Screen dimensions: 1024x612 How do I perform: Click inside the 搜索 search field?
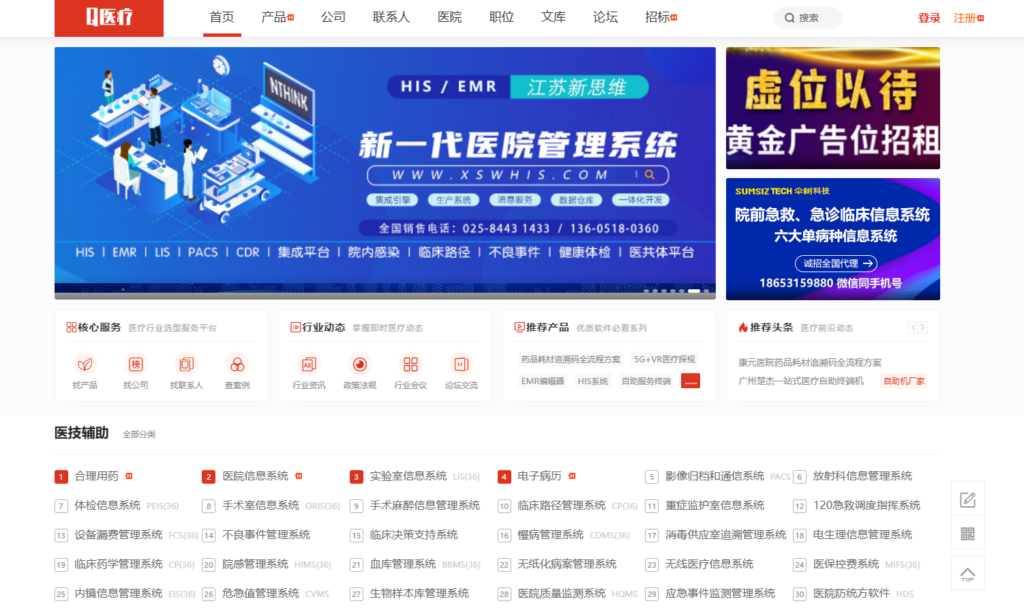[x=807, y=17]
